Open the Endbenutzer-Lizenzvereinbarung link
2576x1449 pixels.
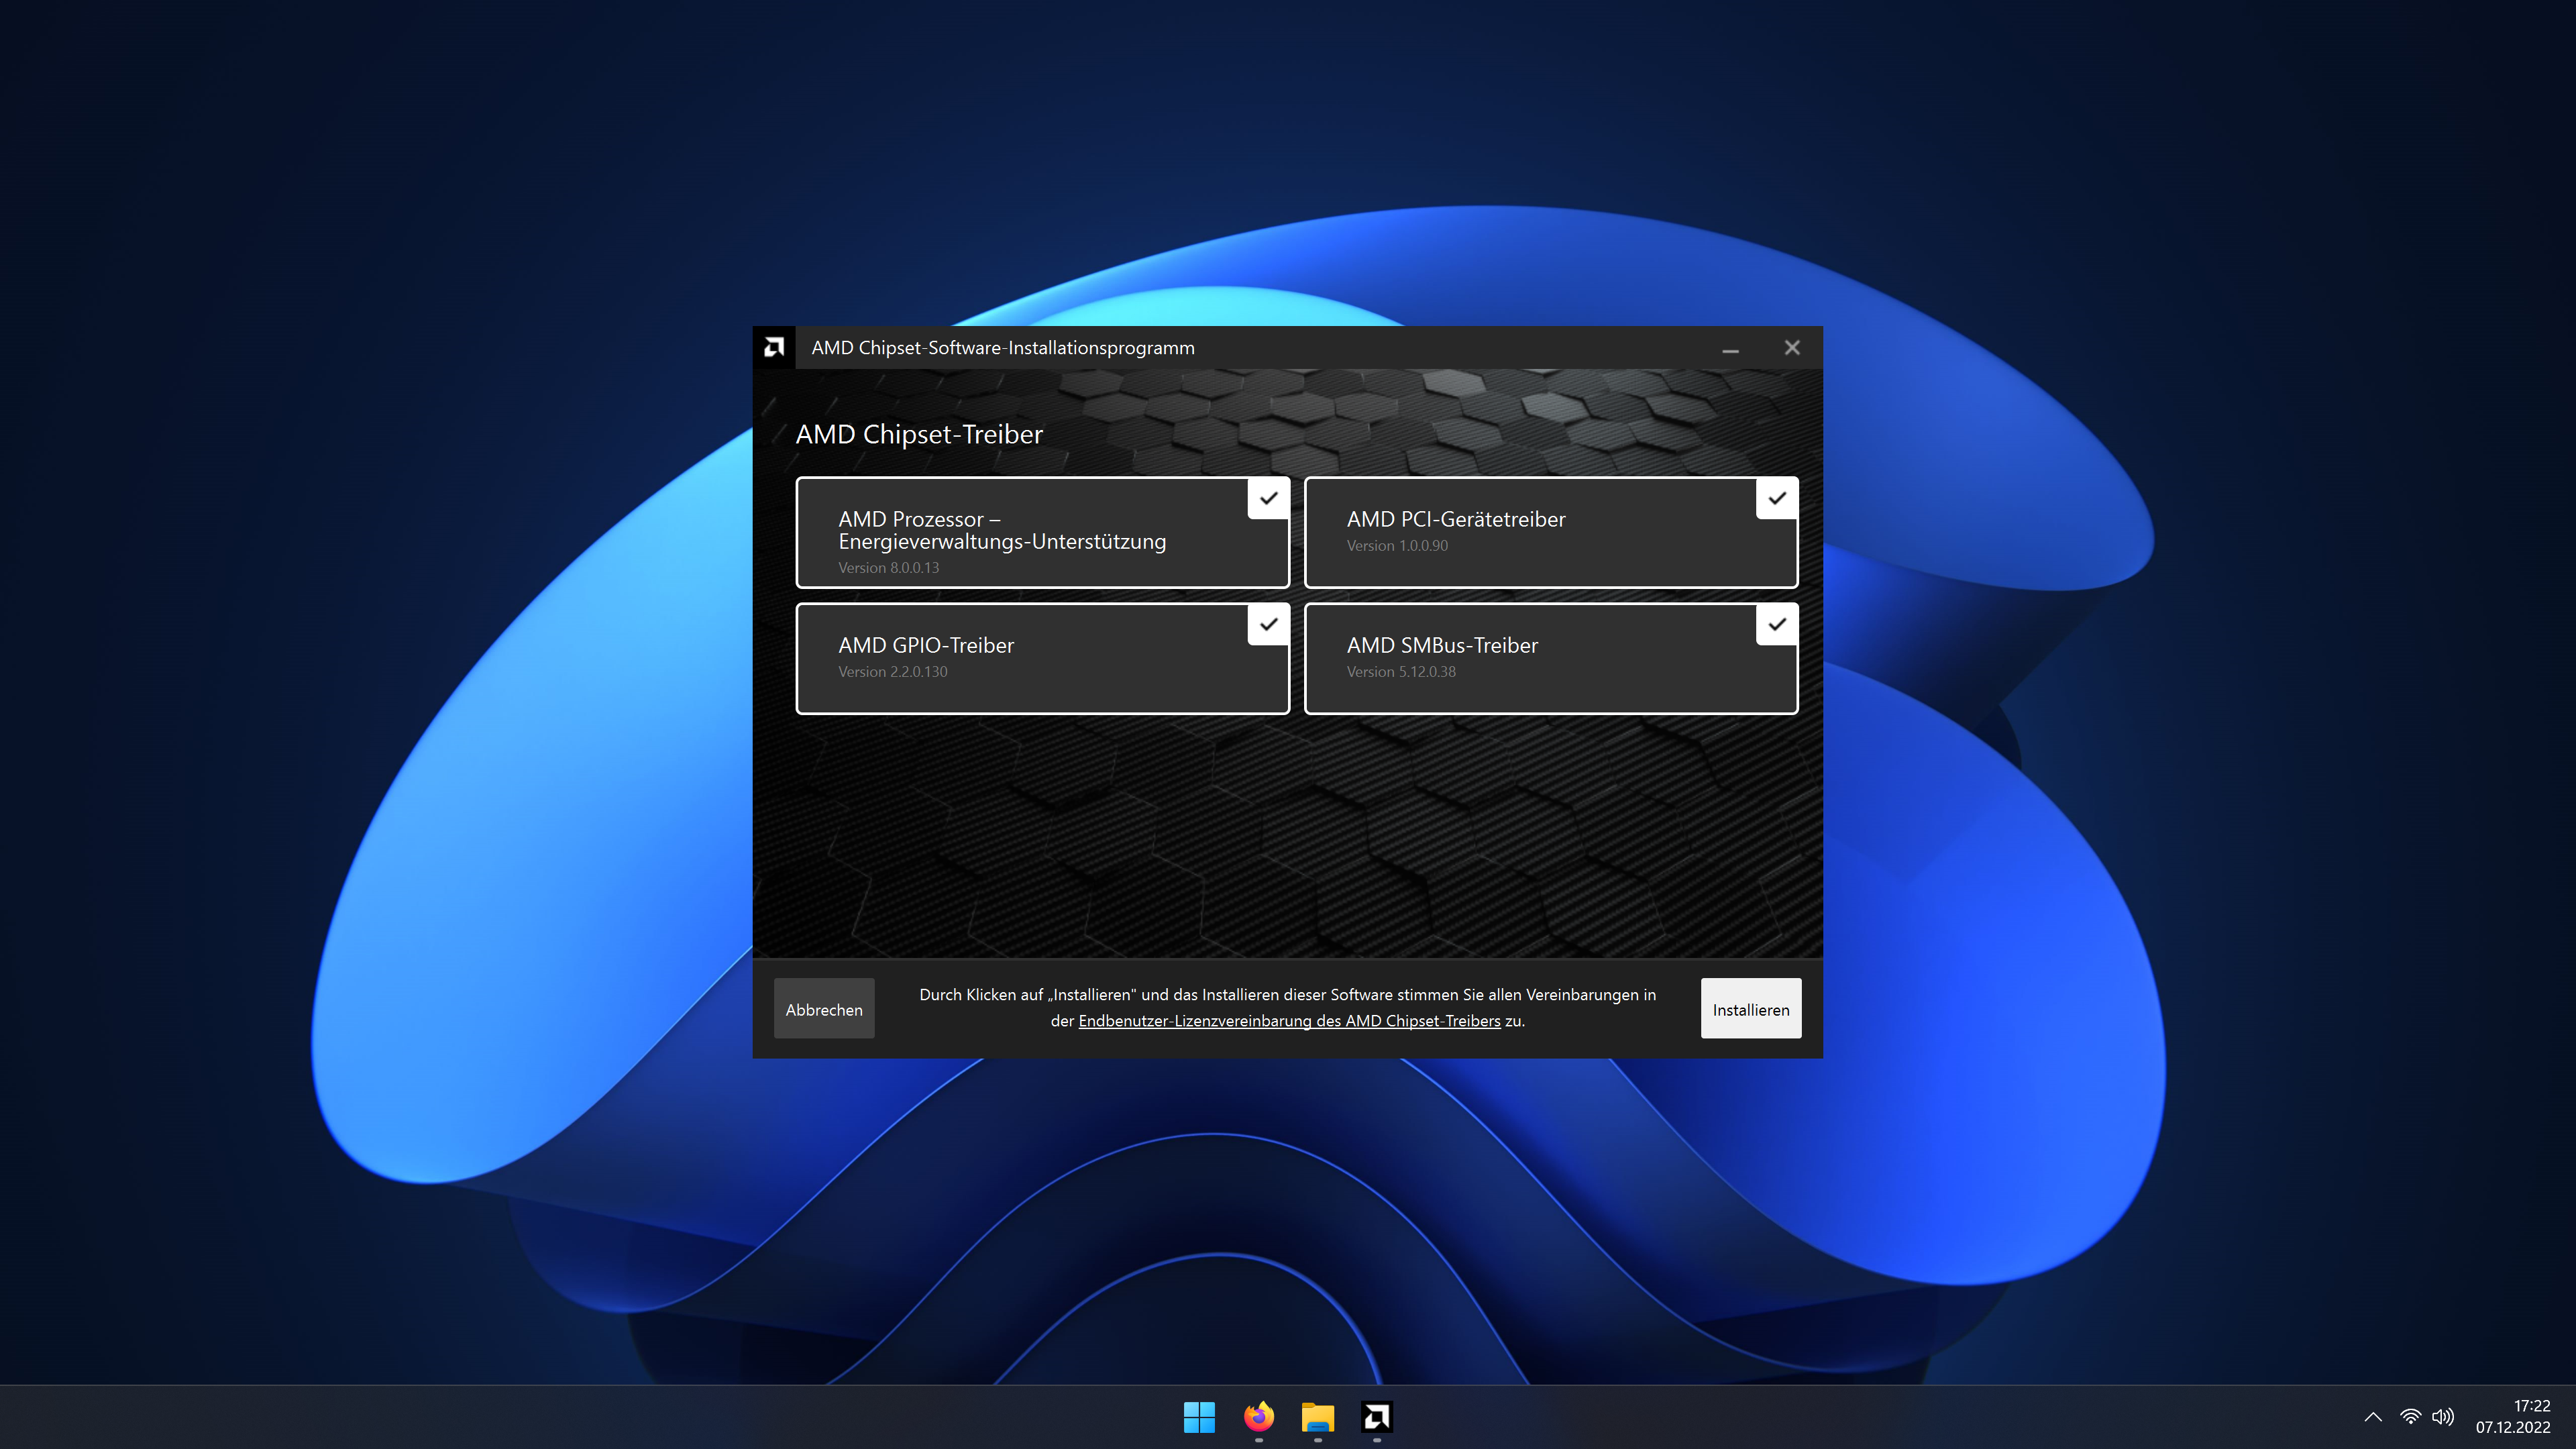point(1288,1021)
